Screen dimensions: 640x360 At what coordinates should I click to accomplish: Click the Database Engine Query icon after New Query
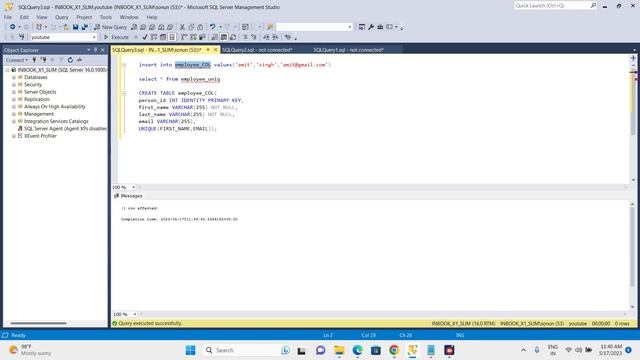(x=134, y=27)
